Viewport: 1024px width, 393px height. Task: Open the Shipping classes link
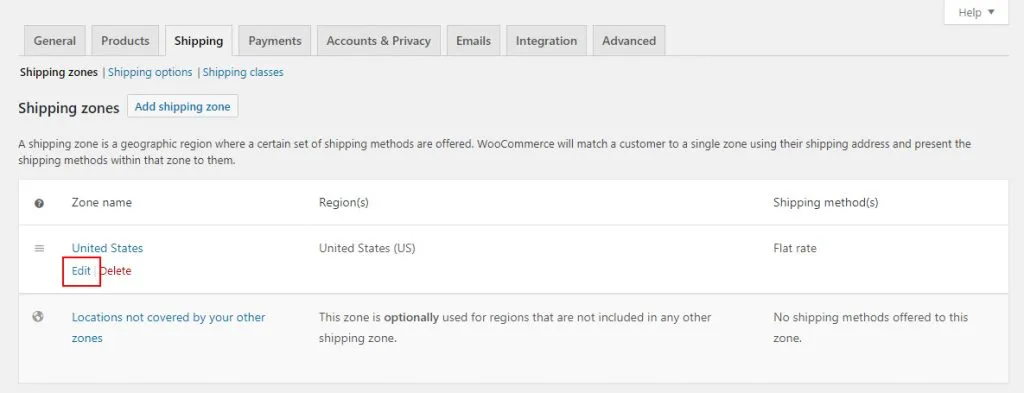click(243, 72)
